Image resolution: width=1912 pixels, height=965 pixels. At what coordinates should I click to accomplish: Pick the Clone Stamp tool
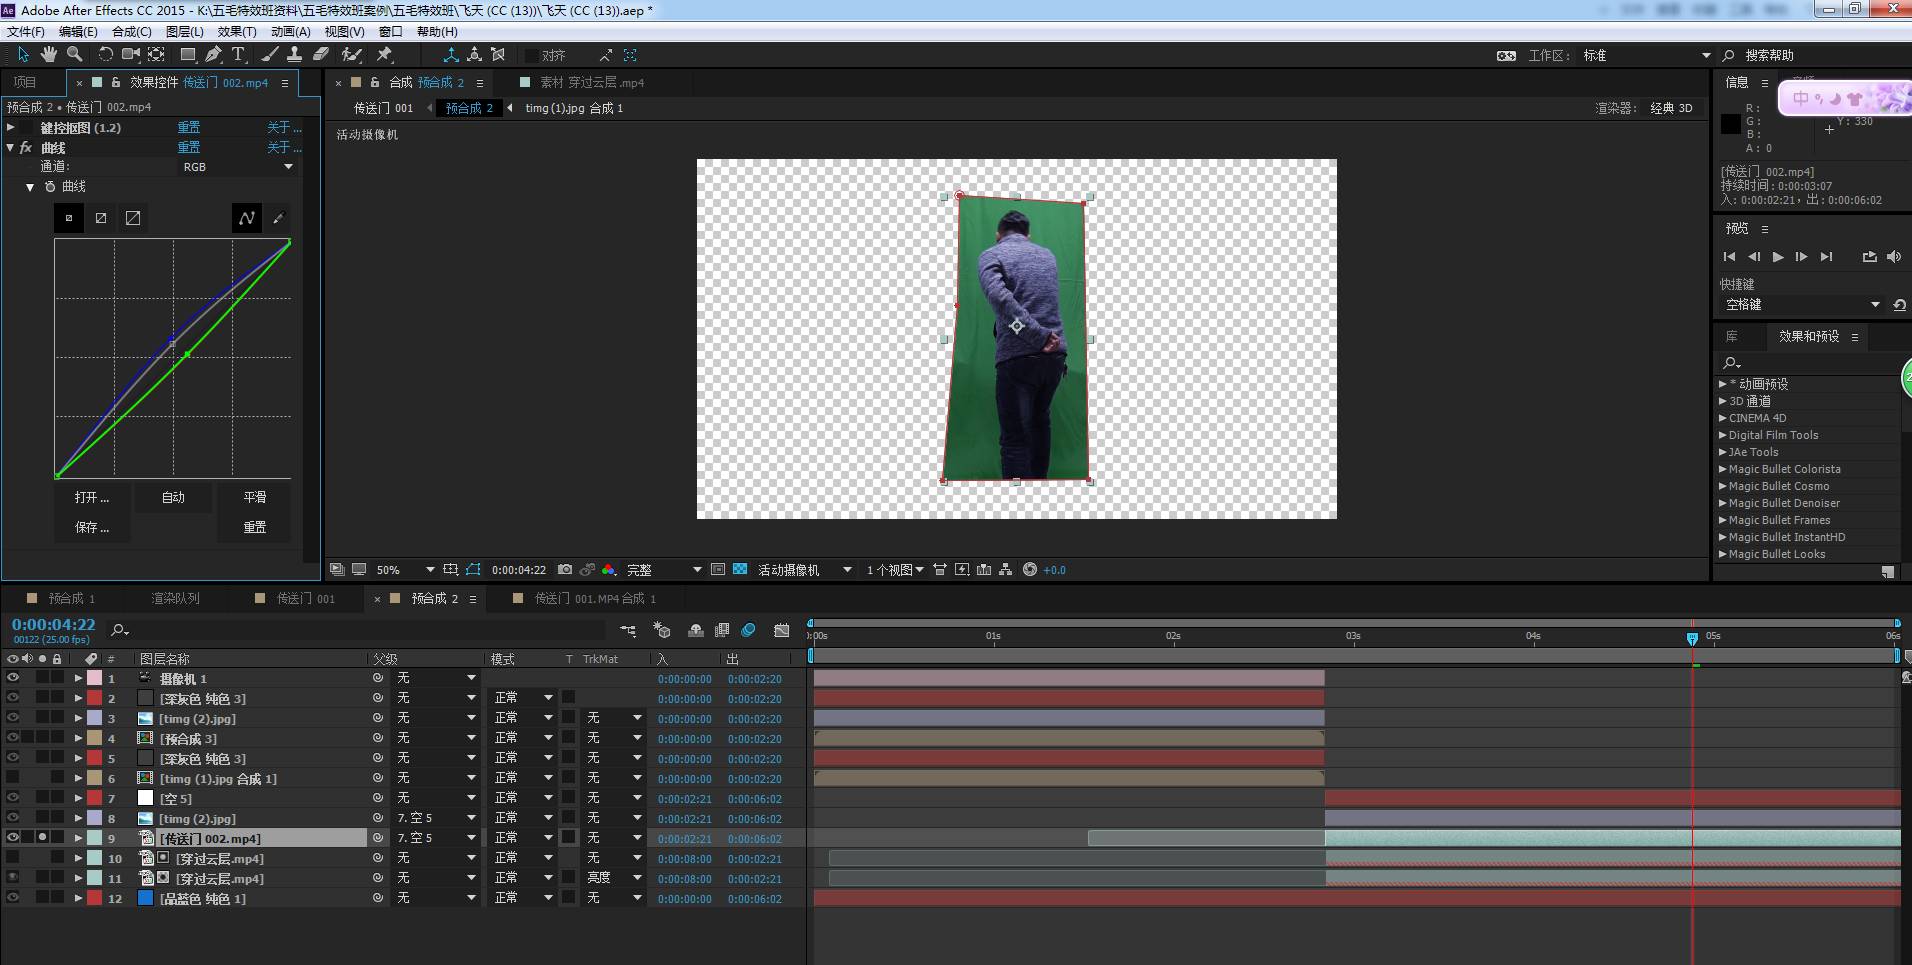(294, 55)
